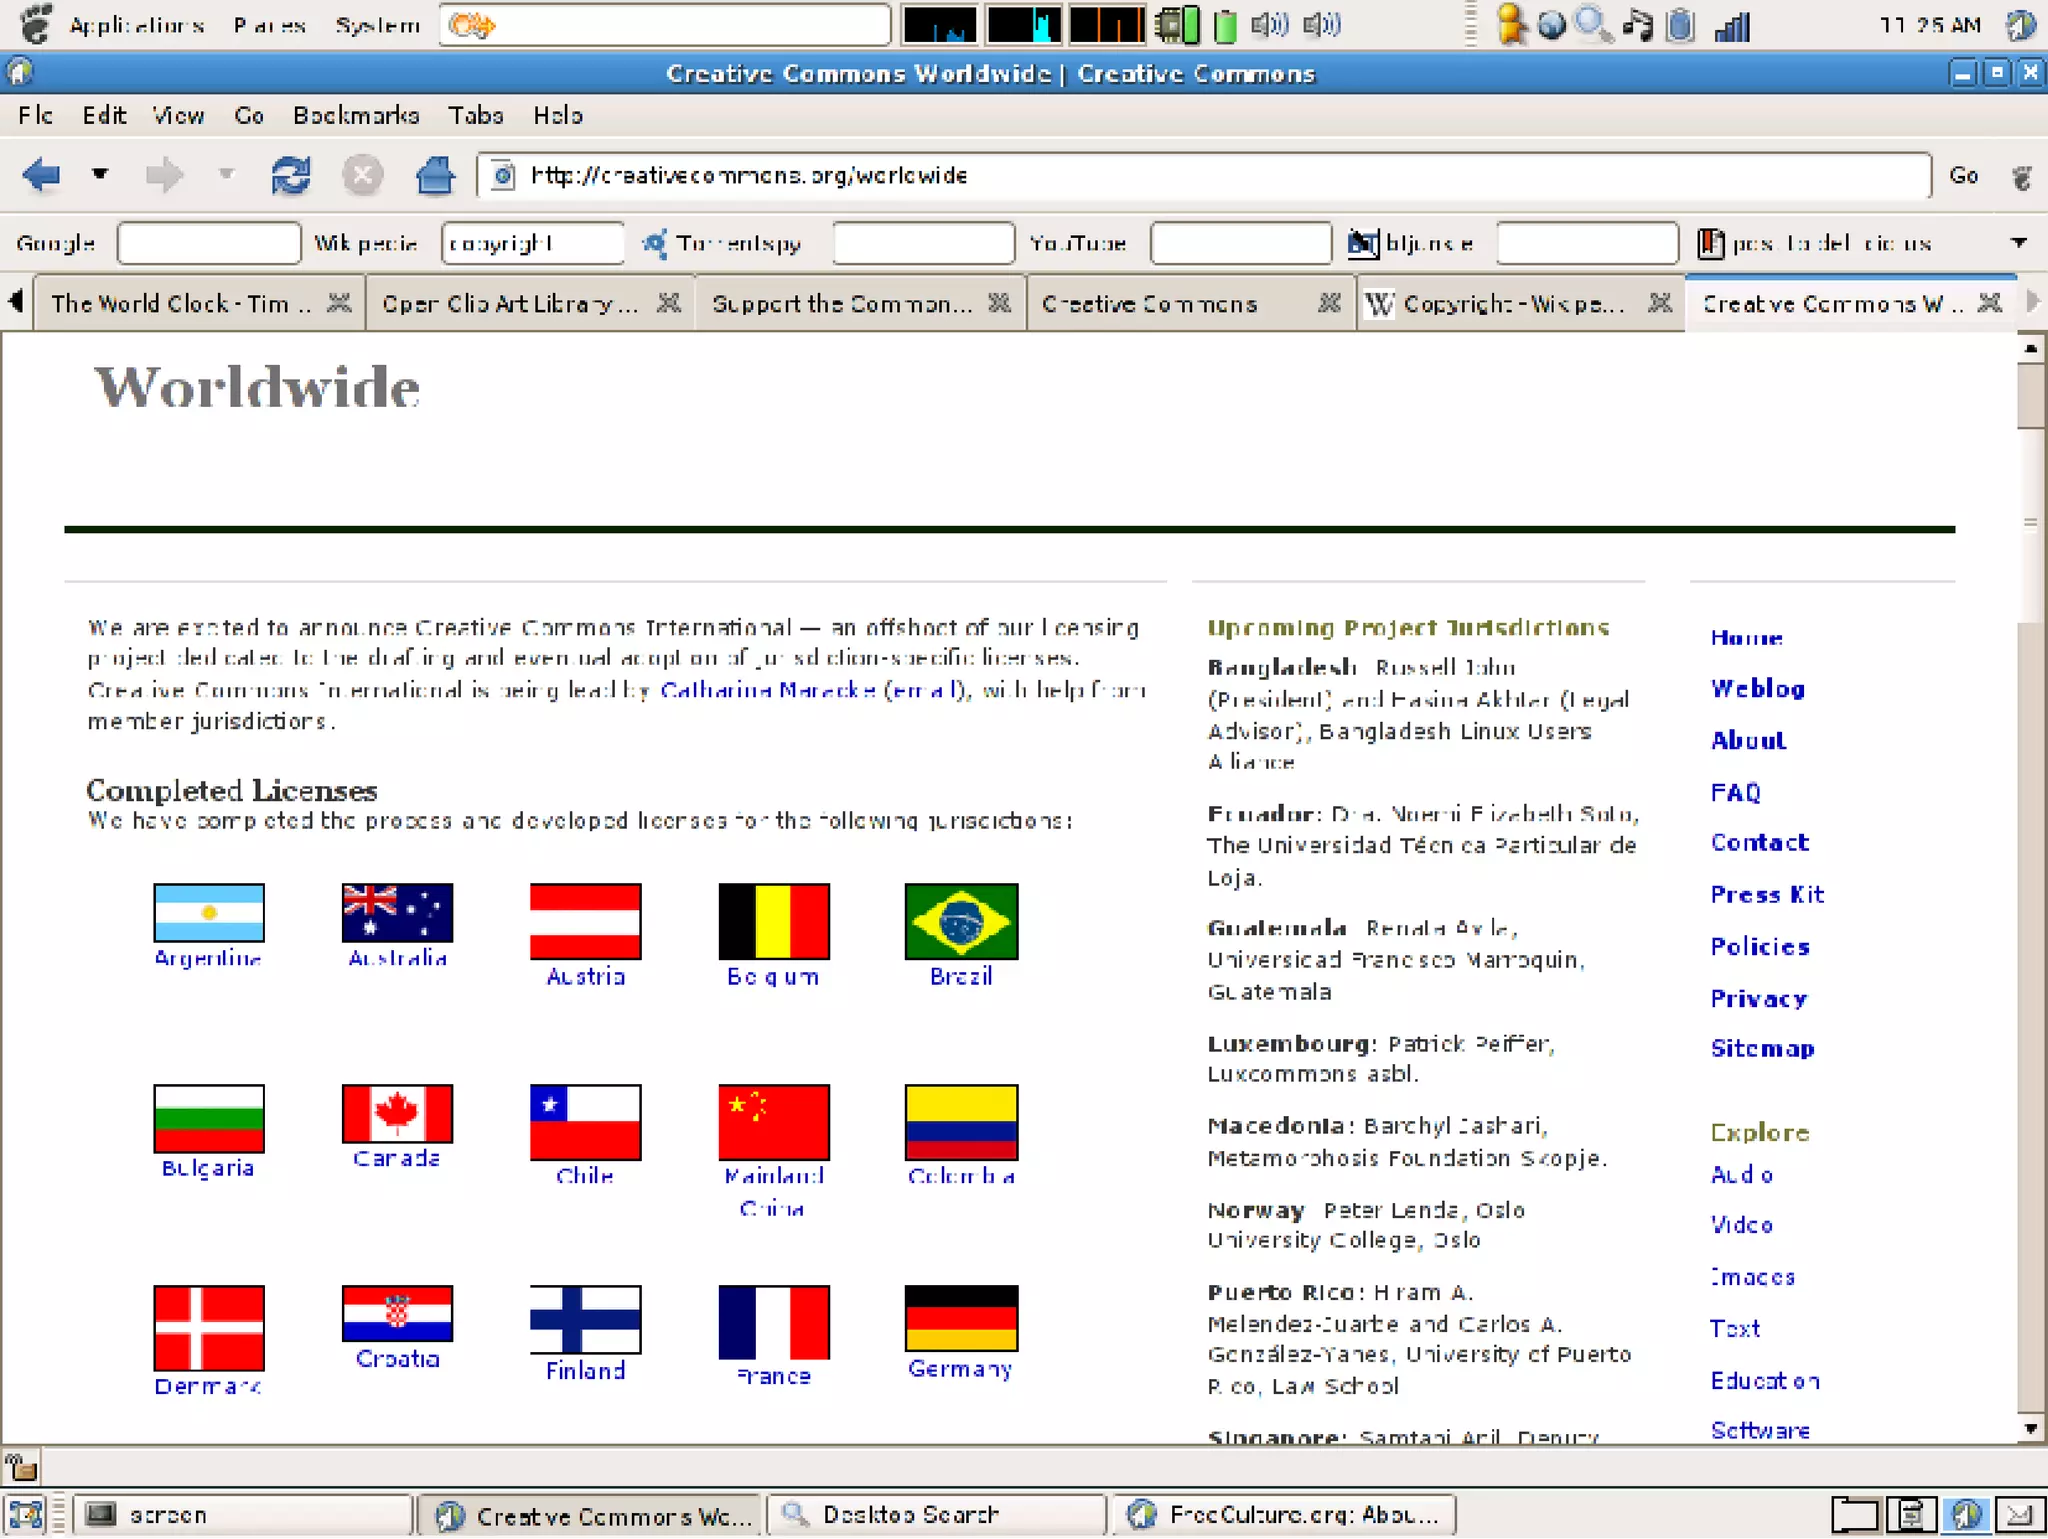Screen dimensions: 2048x1539
Task: Open the Bookmarks menu
Action: coord(355,116)
